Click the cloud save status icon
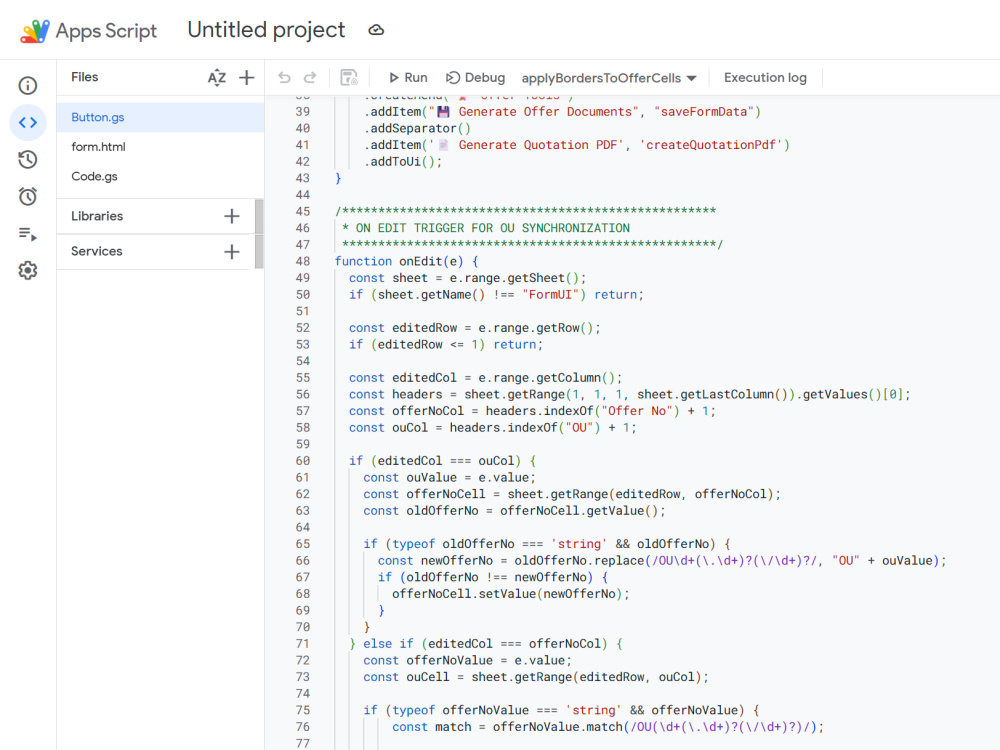The height and width of the screenshot is (750, 1000). click(376, 30)
